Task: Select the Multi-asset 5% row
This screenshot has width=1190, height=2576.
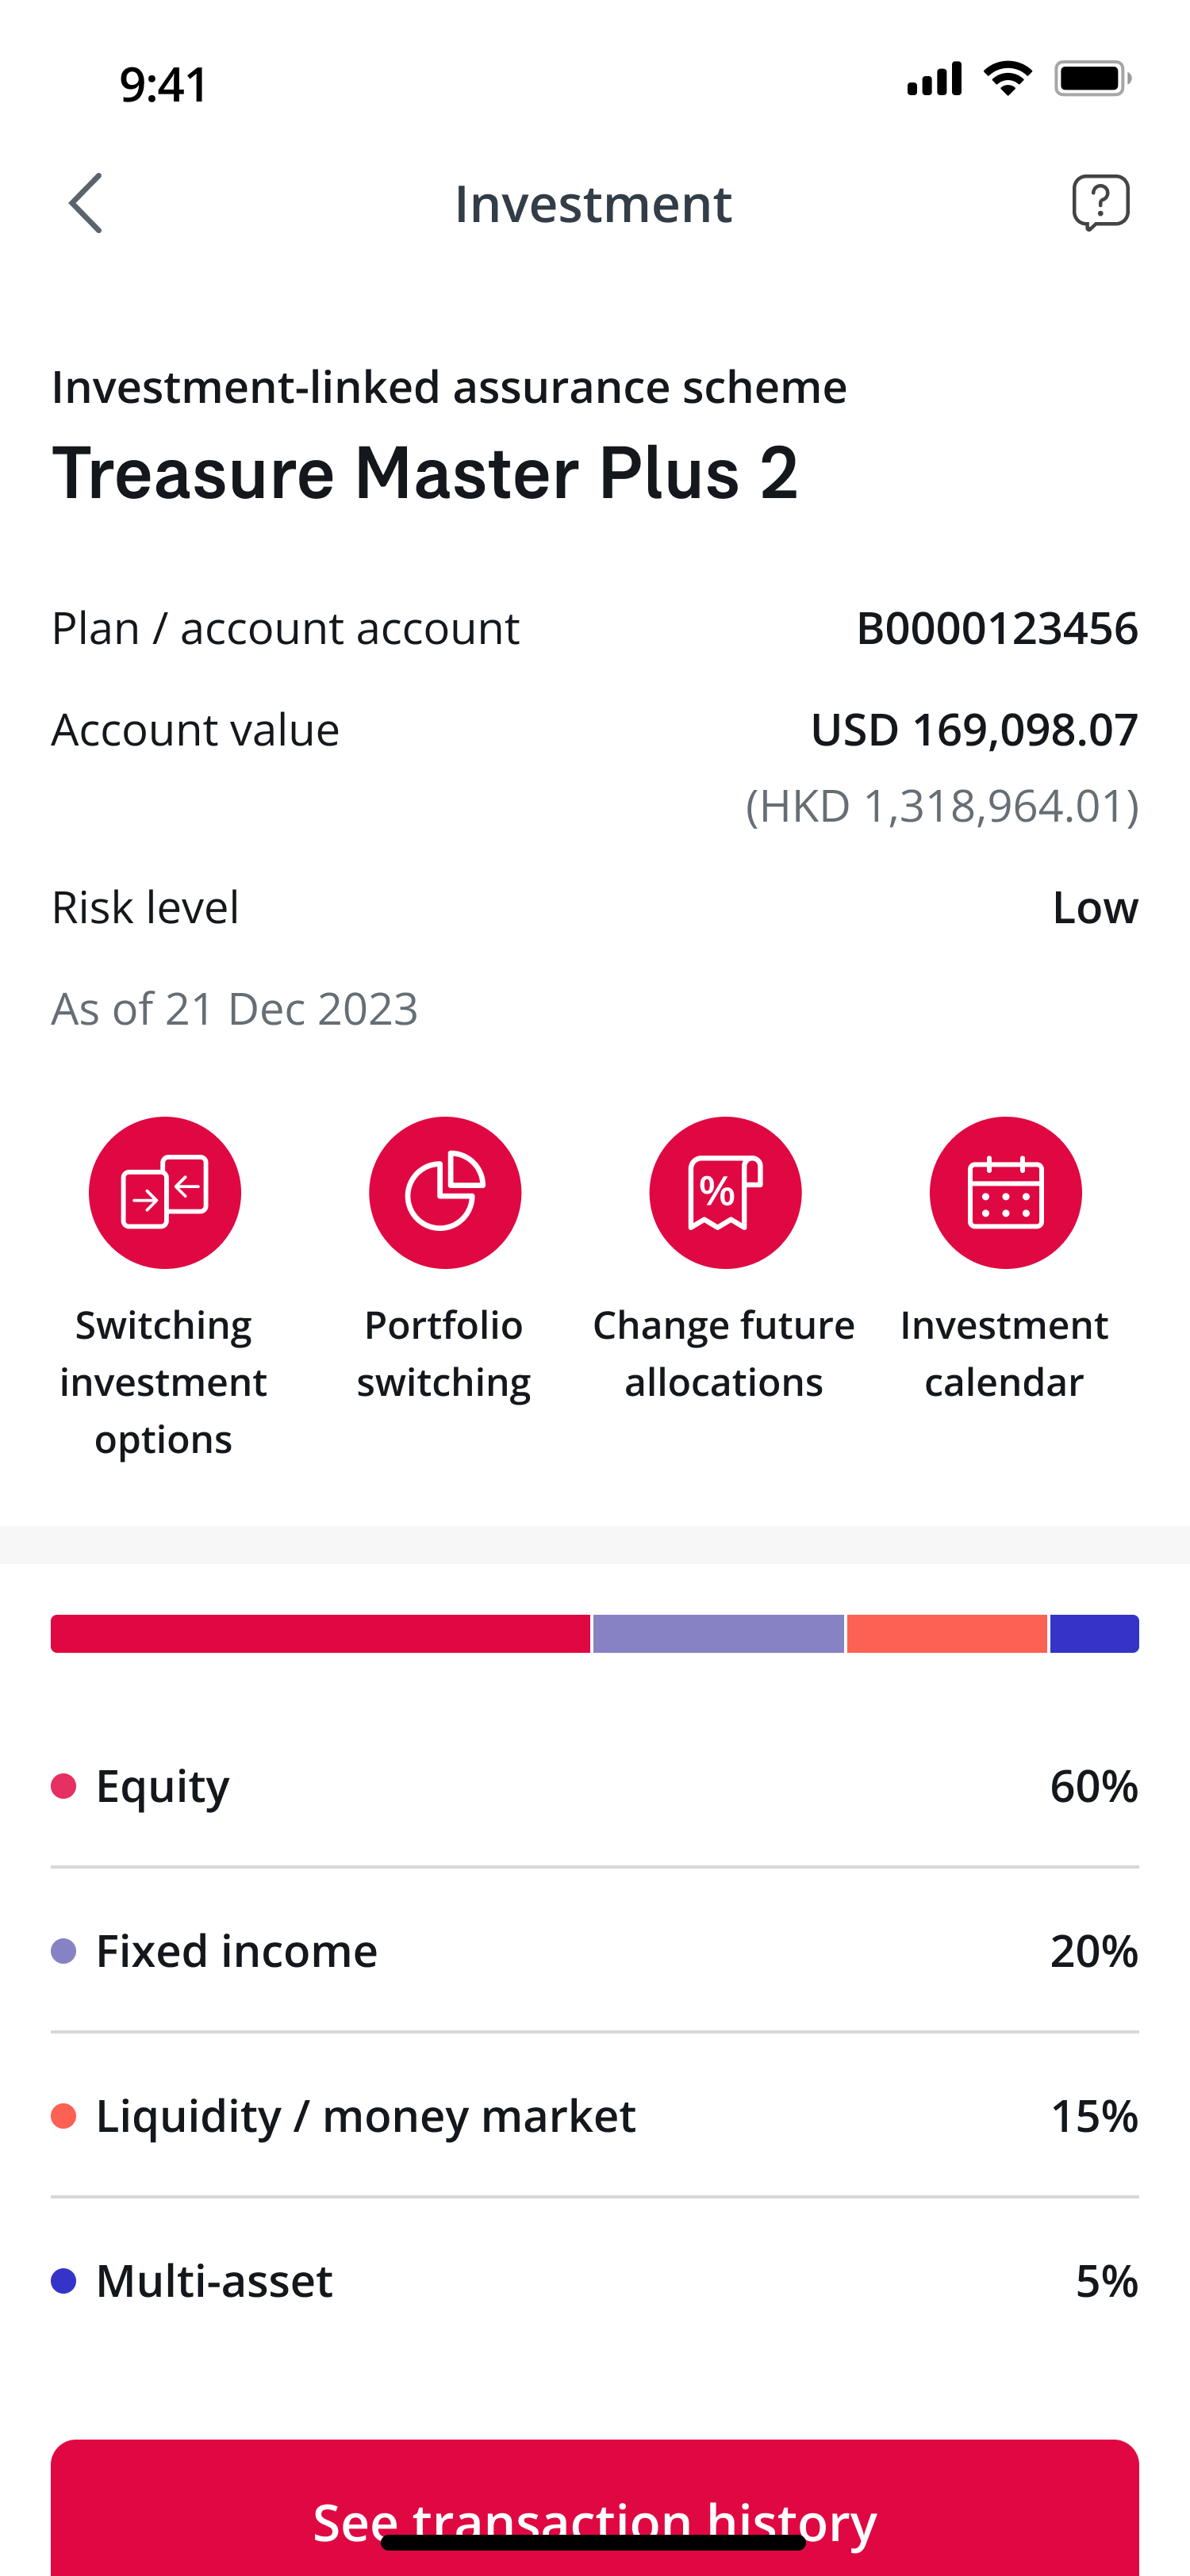Action: 594,2281
